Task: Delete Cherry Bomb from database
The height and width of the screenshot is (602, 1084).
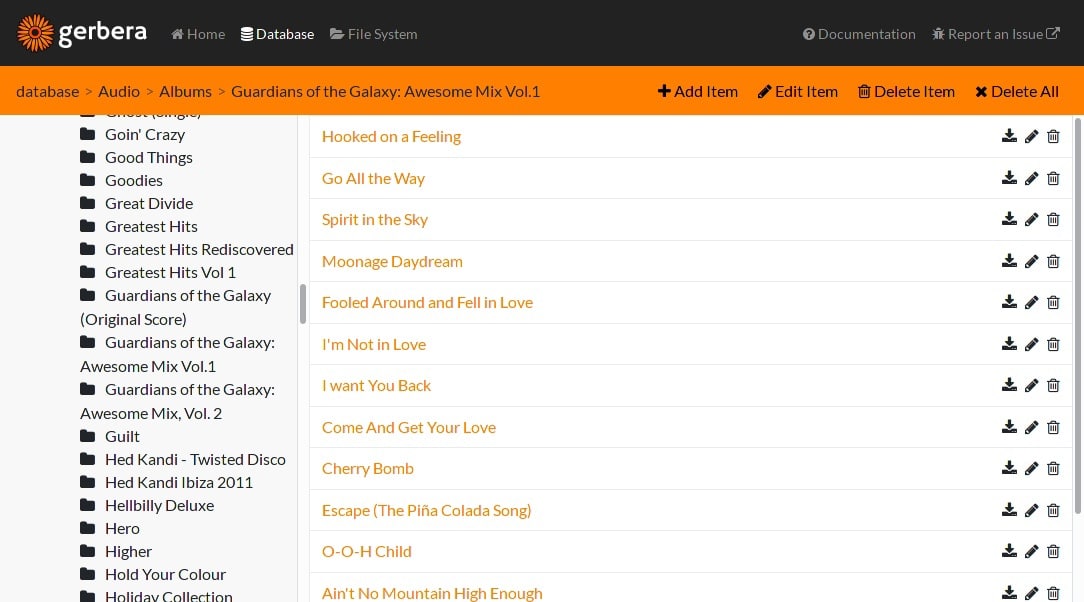Action: 1053,468
